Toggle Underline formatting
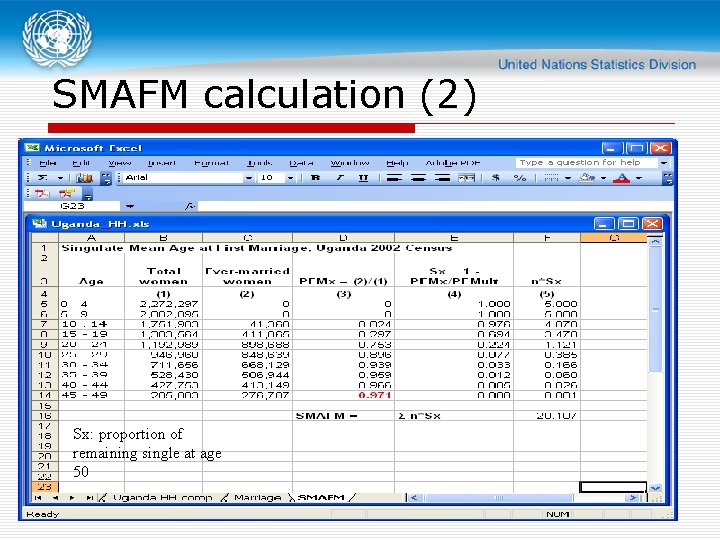 click(363, 178)
